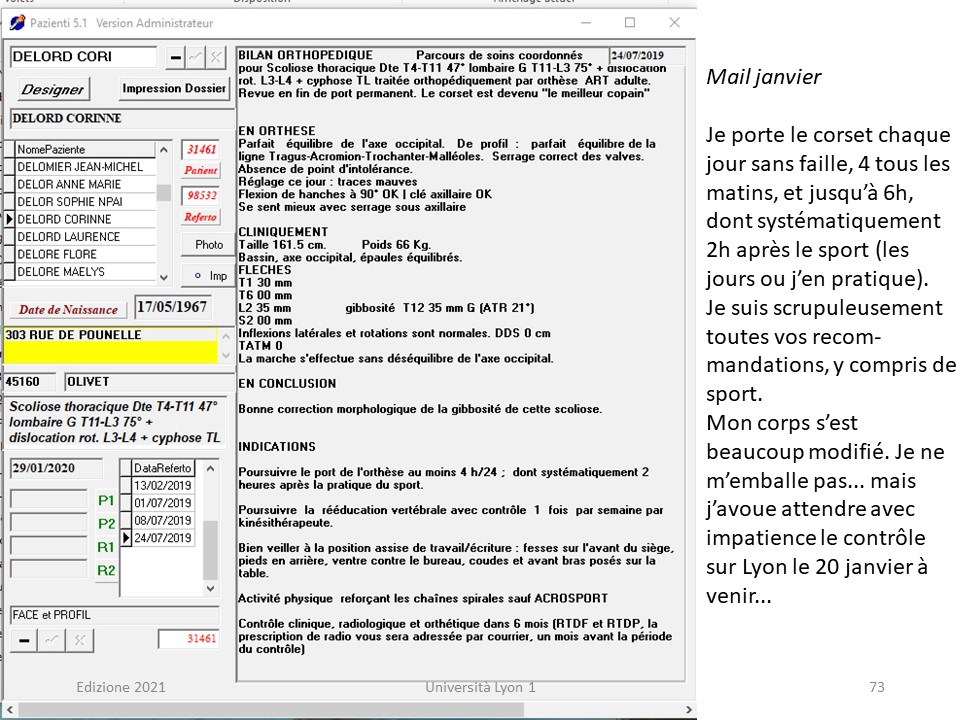Image resolution: width=960 pixels, height=720 pixels.
Task: Click the patient list scroll down arrow
Action: [163, 277]
